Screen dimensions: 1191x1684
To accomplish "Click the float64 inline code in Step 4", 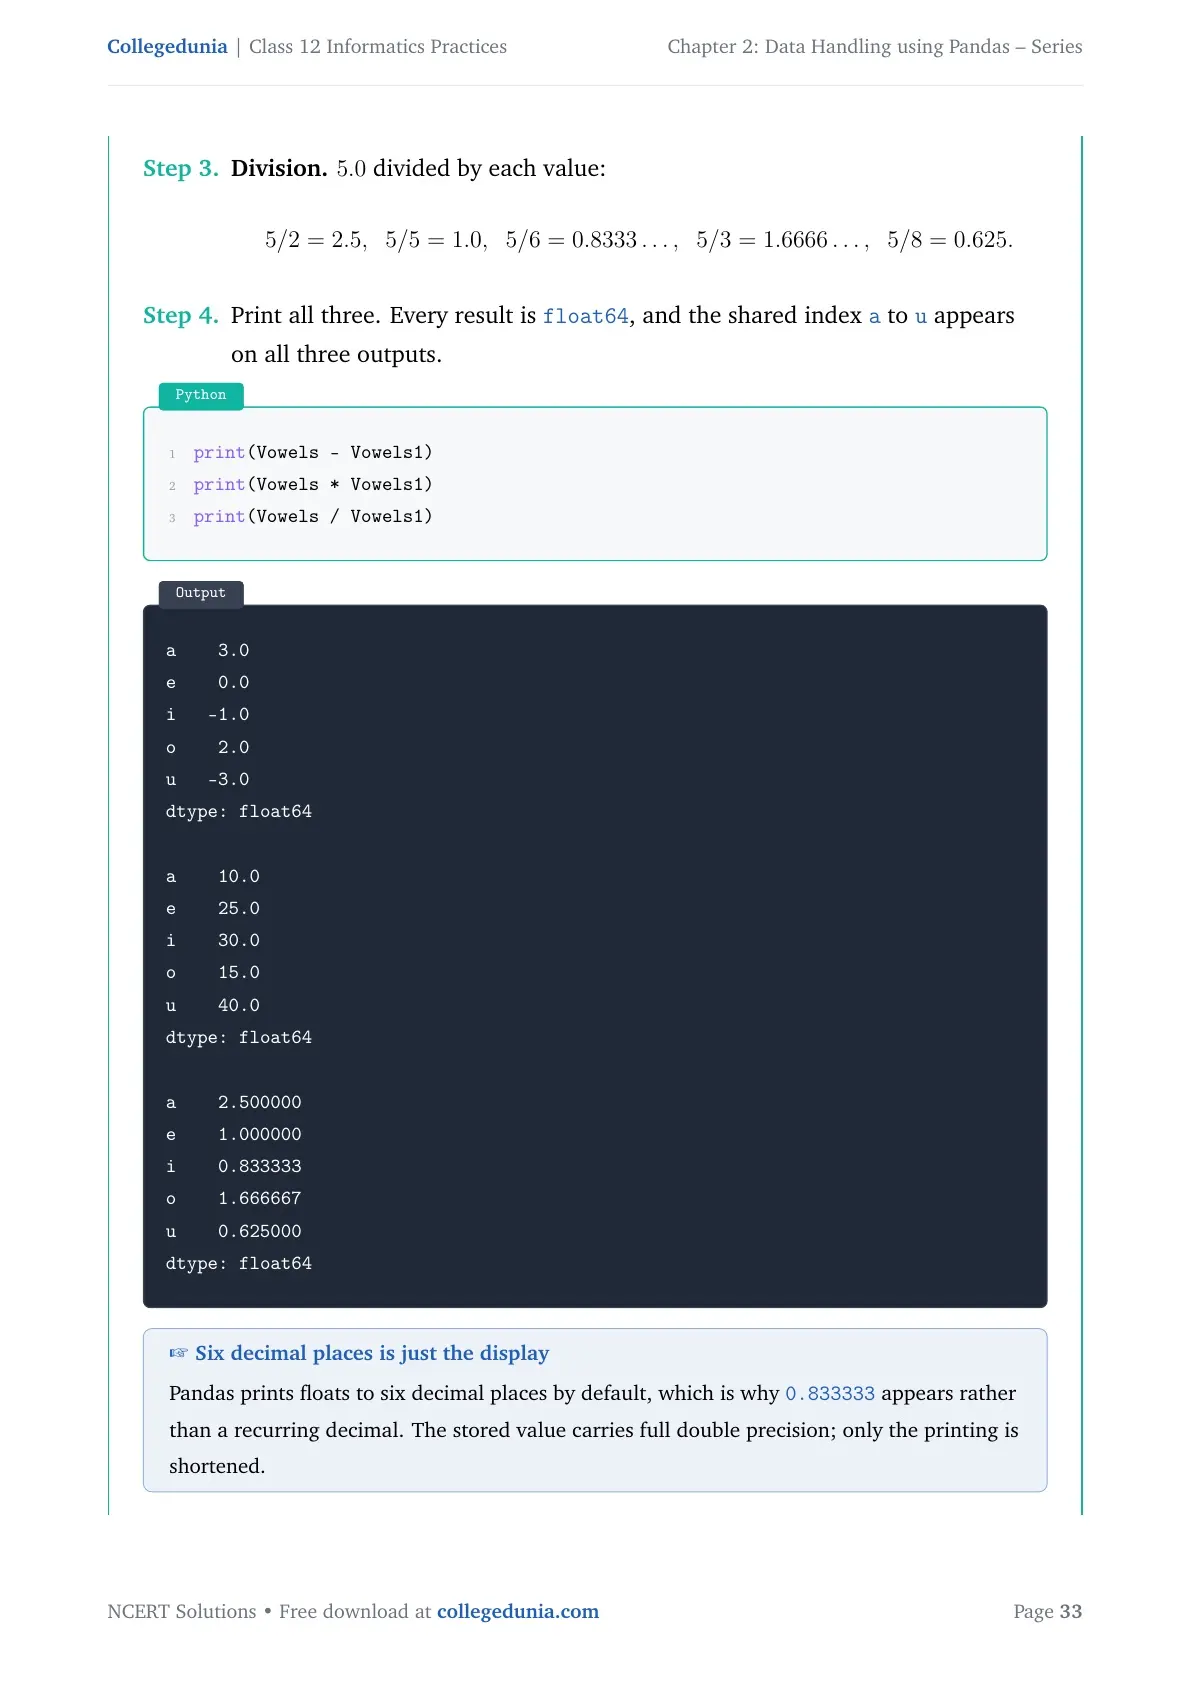I will pos(586,316).
